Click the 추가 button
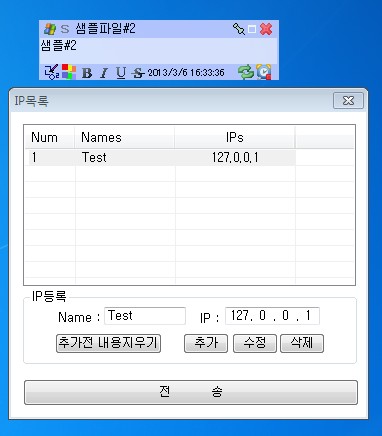Image resolution: width=382 pixels, height=436 pixels. (x=206, y=343)
